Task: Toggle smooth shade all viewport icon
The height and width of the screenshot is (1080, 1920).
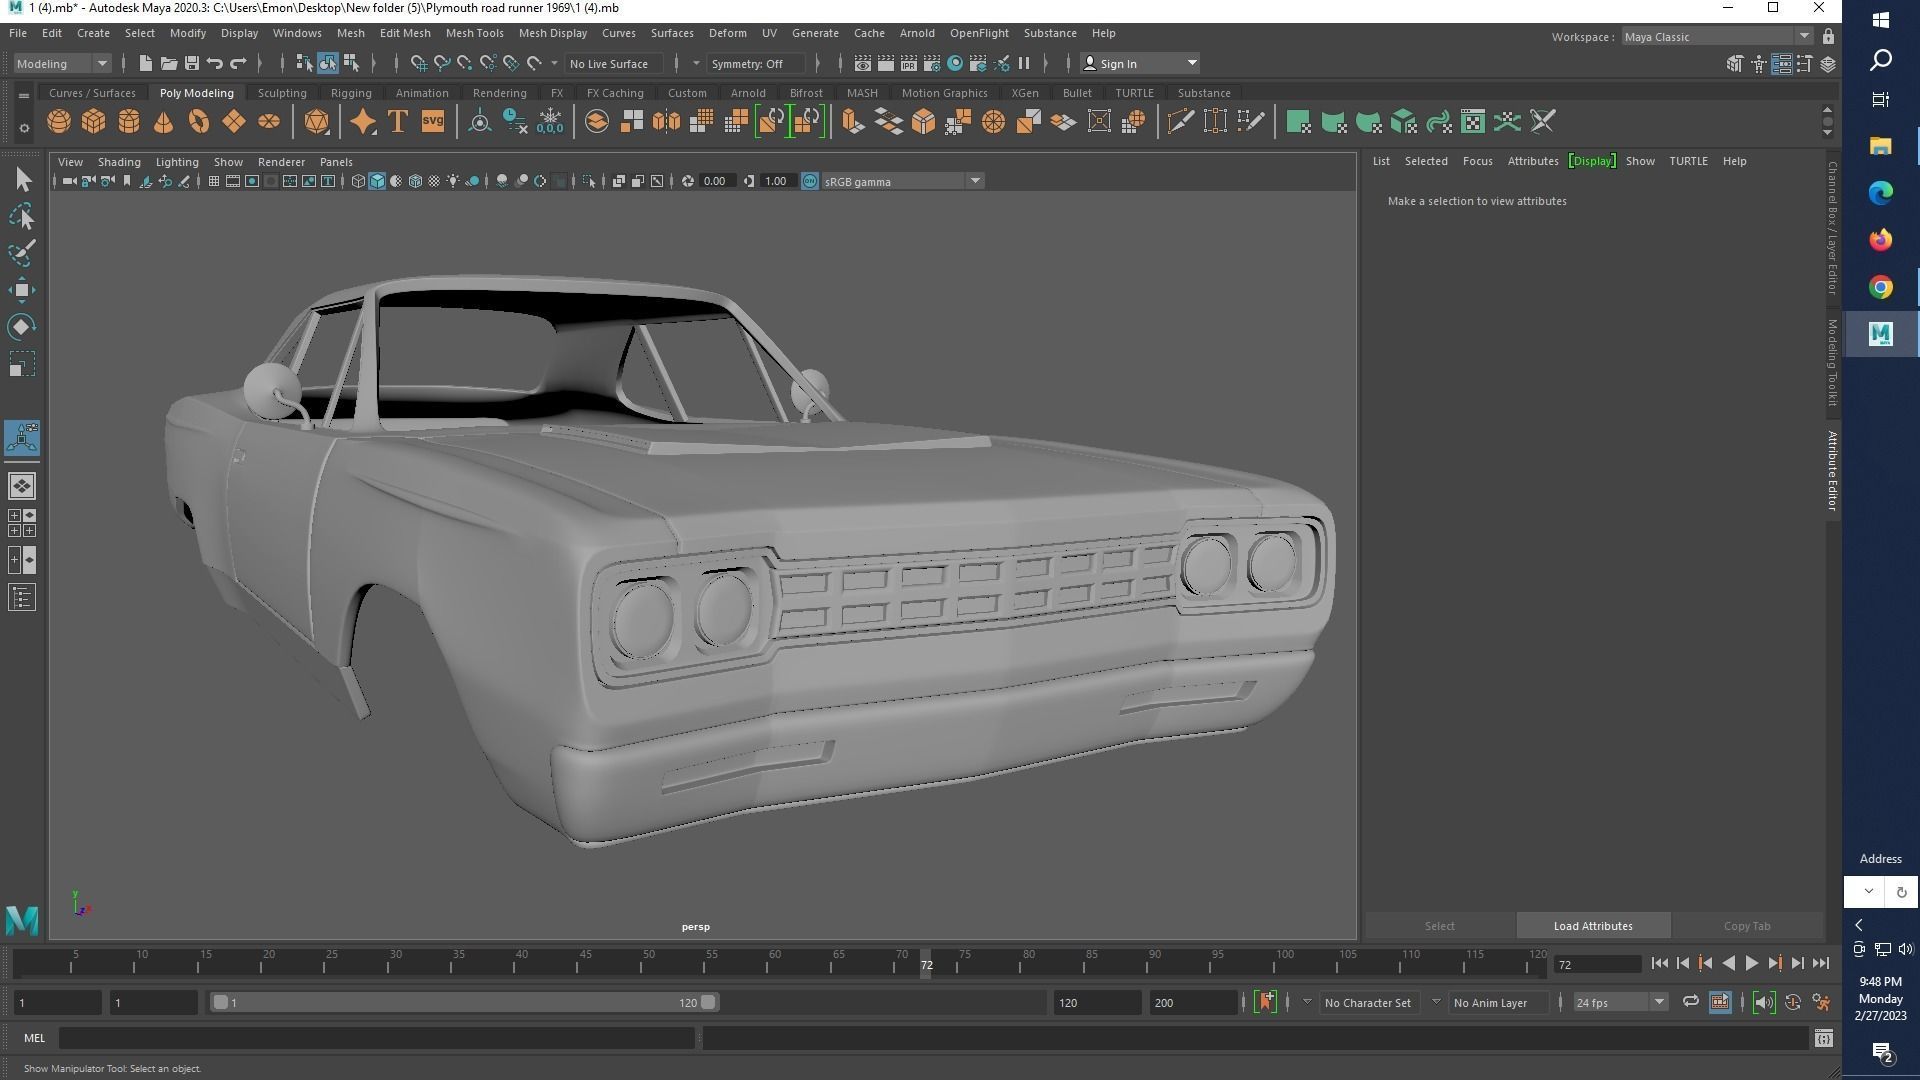Action: click(x=377, y=181)
